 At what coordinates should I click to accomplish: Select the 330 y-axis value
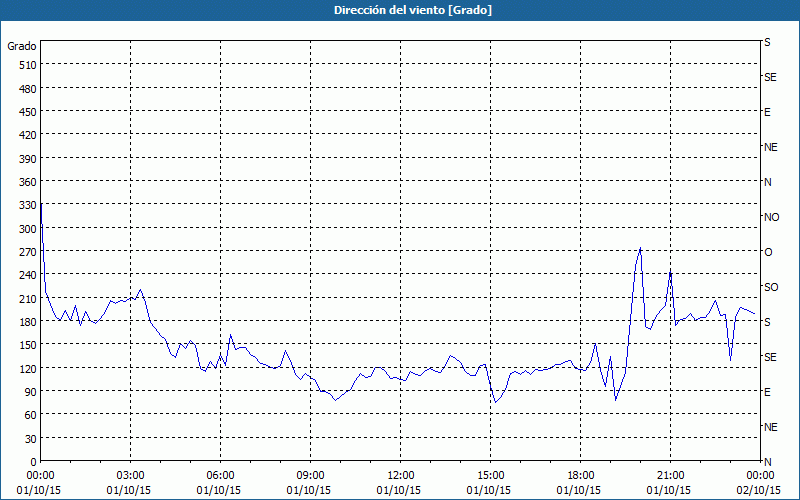(x=27, y=206)
